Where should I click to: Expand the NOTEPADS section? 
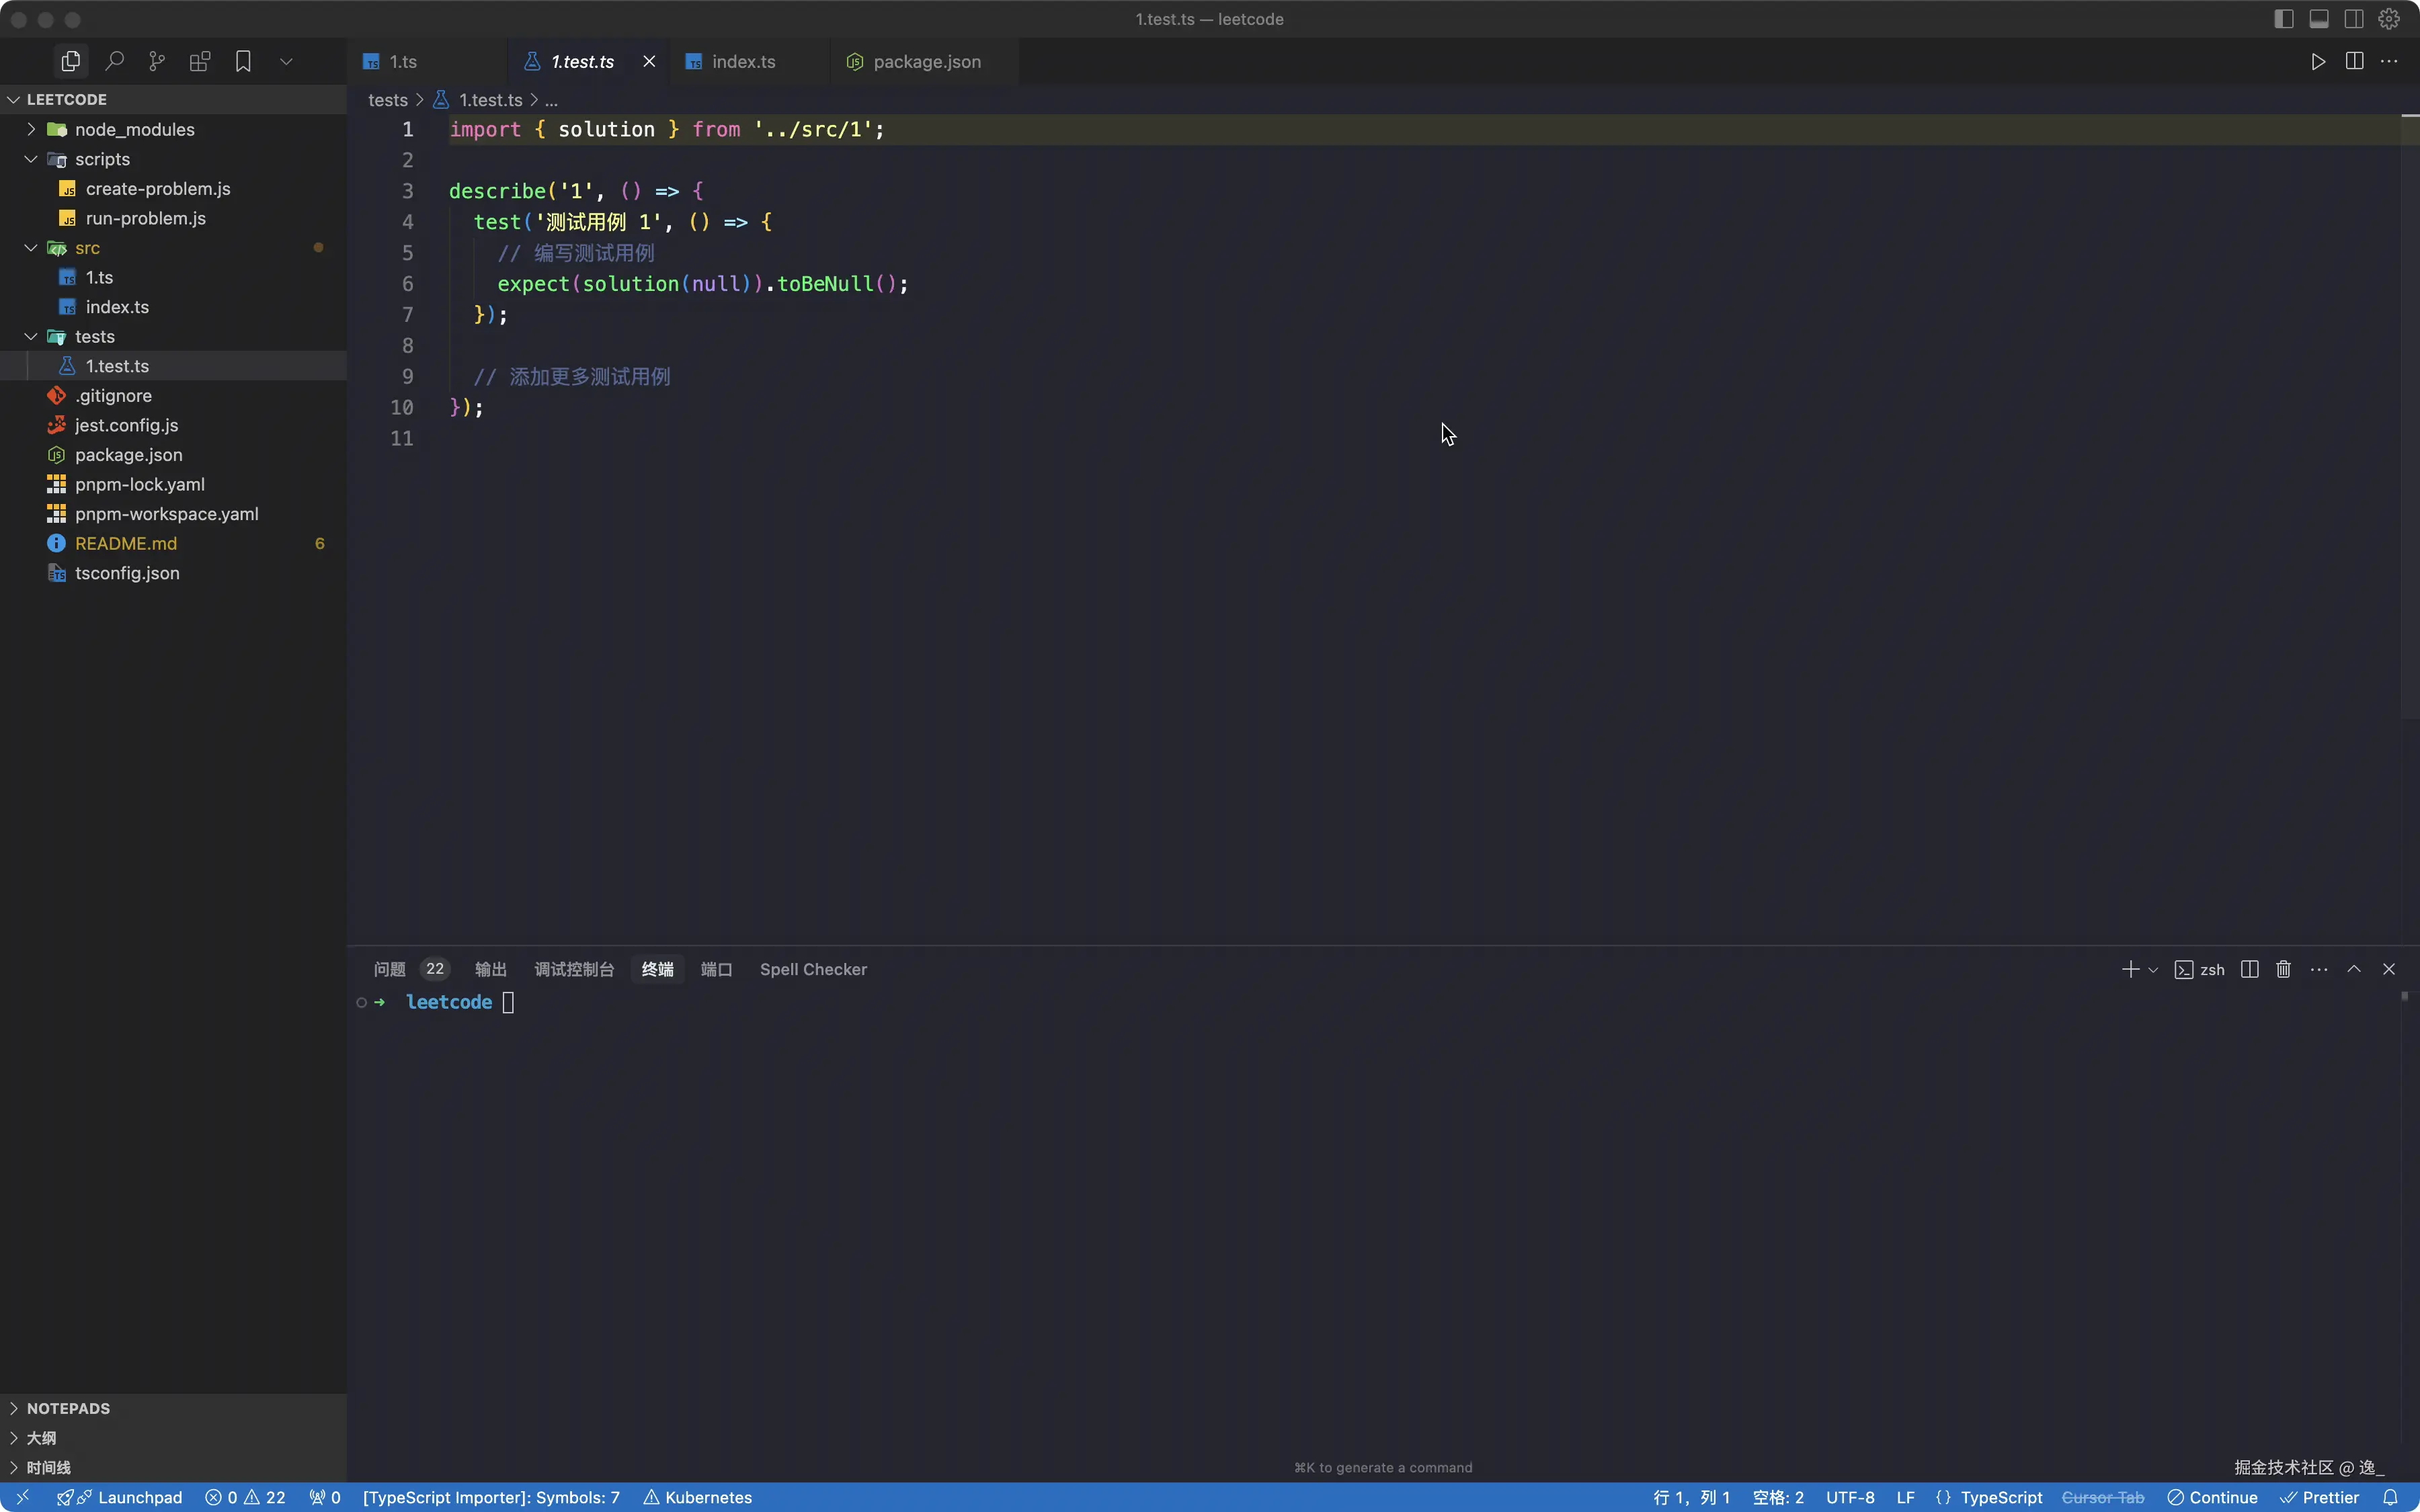(68, 1408)
